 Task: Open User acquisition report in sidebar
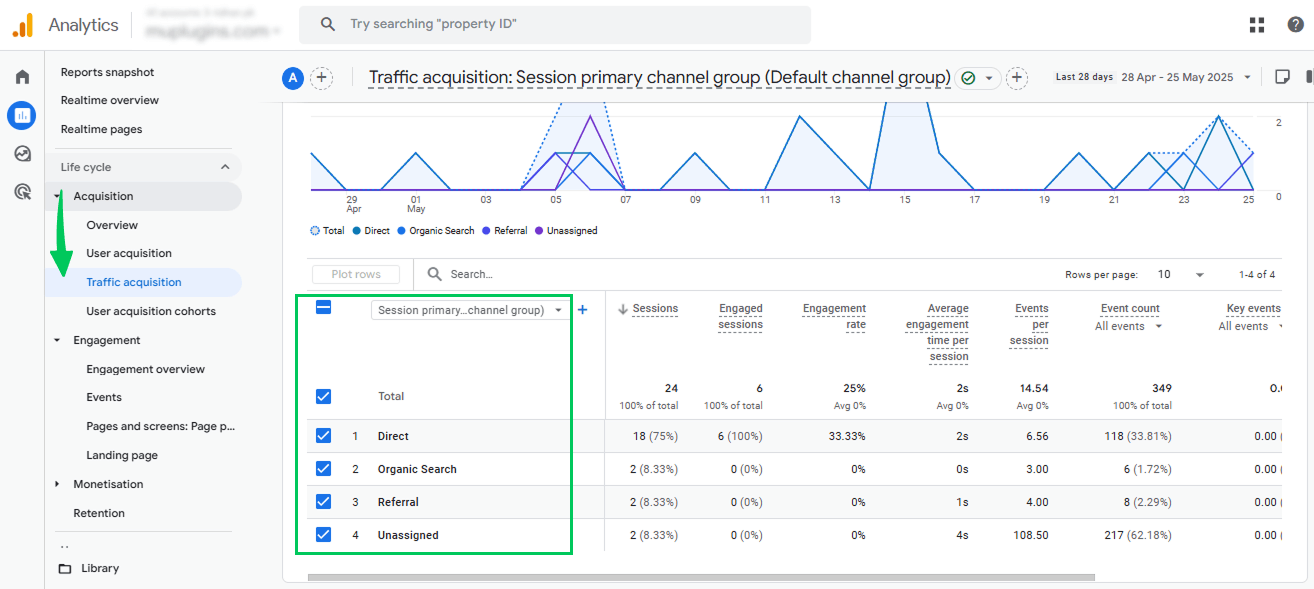click(x=129, y=253)
